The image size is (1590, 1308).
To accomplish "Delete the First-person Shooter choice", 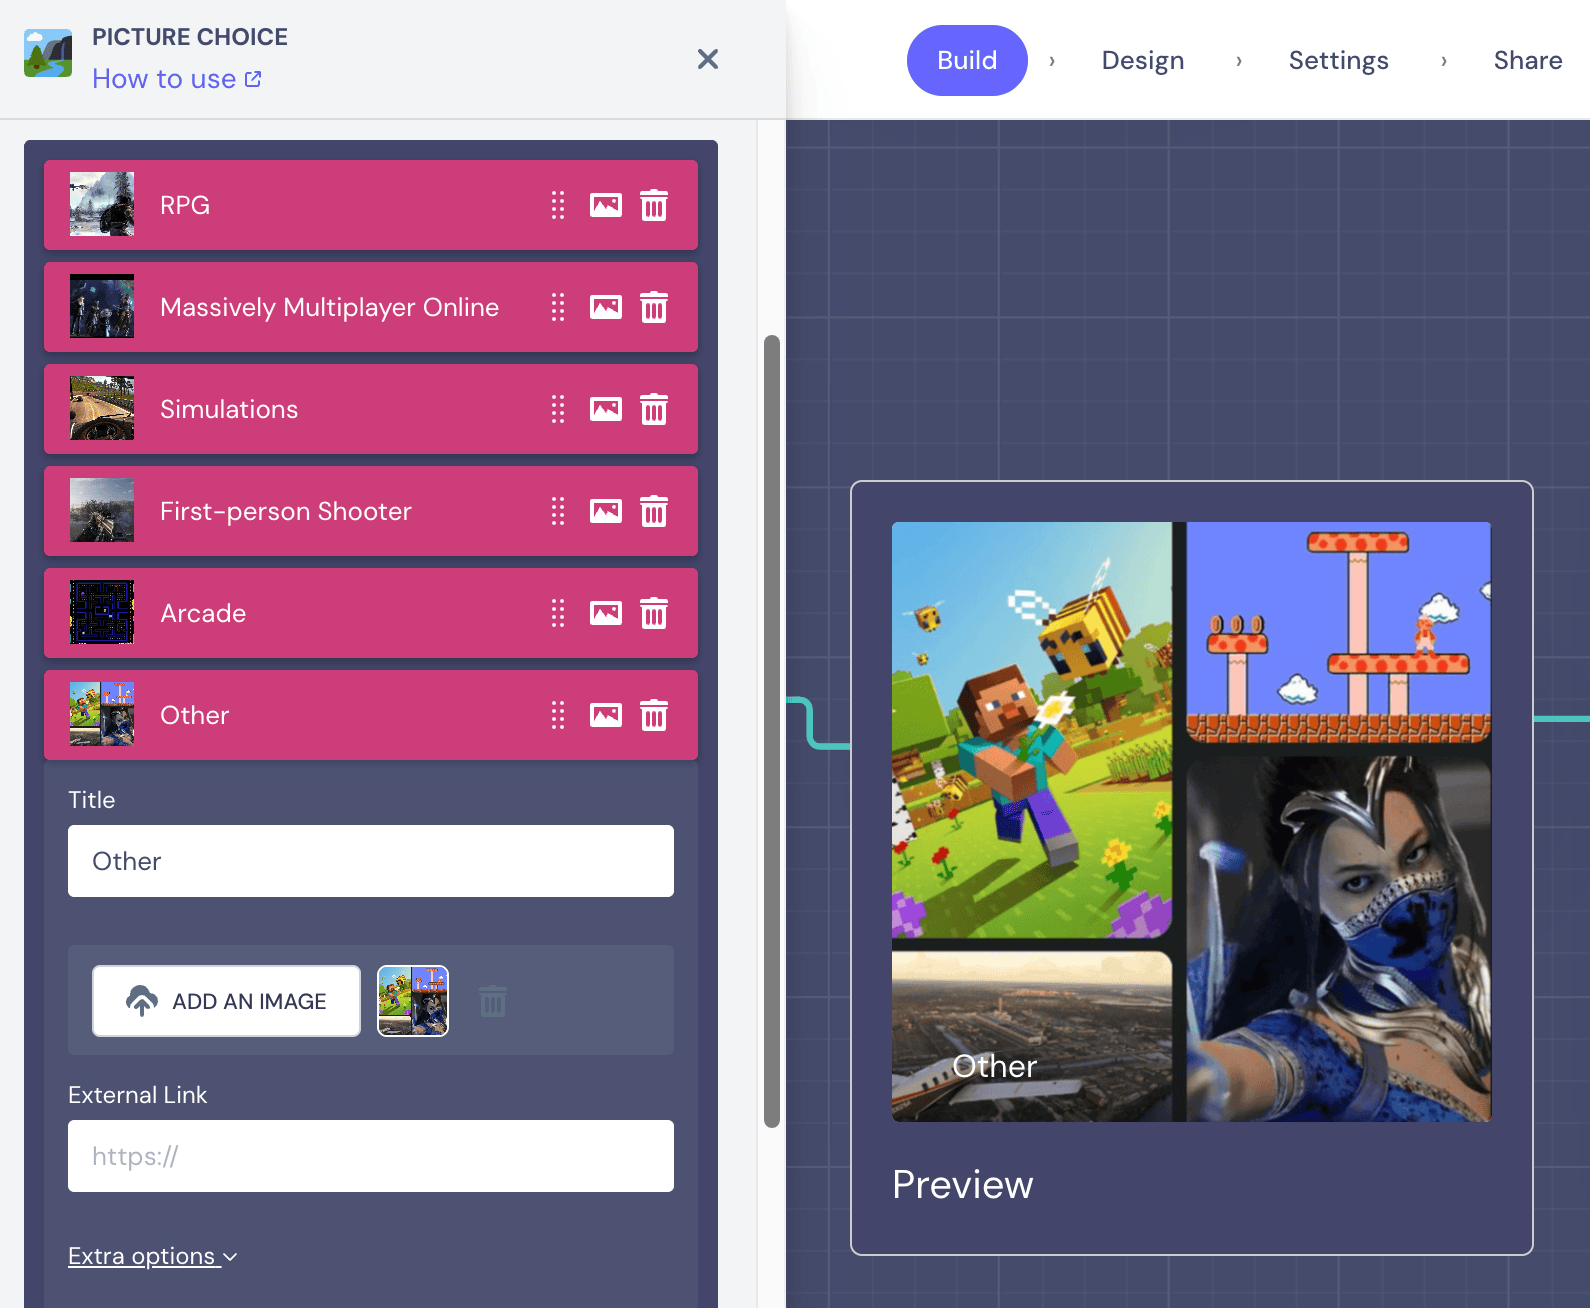I will (654, 511).
